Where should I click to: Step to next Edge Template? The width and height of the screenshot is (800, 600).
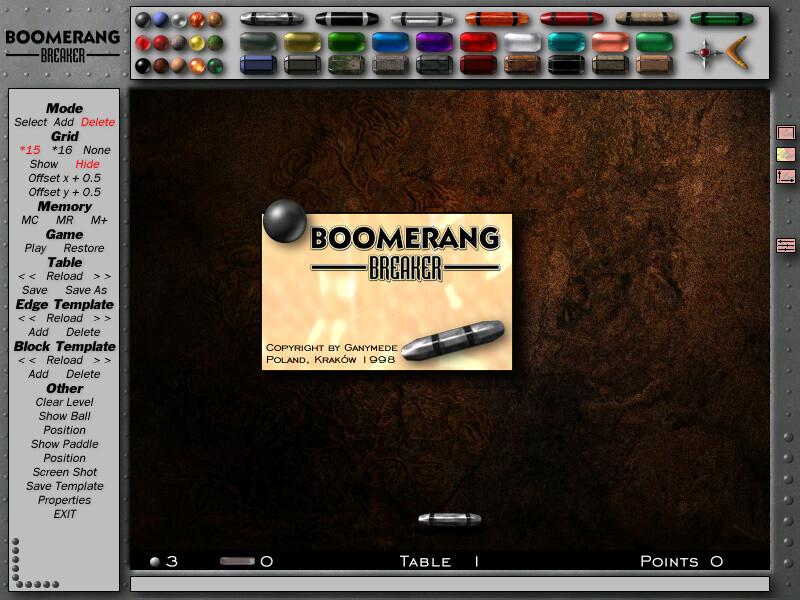[102, 318]
